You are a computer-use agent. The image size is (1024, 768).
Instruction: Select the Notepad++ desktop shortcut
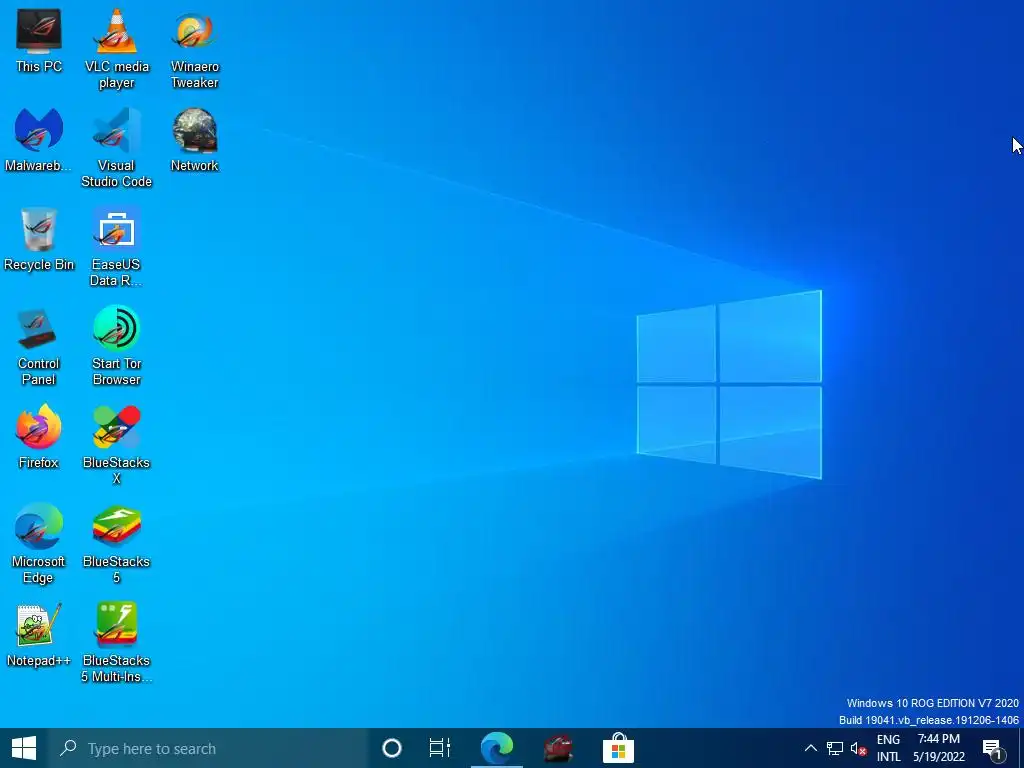(39, 635)
